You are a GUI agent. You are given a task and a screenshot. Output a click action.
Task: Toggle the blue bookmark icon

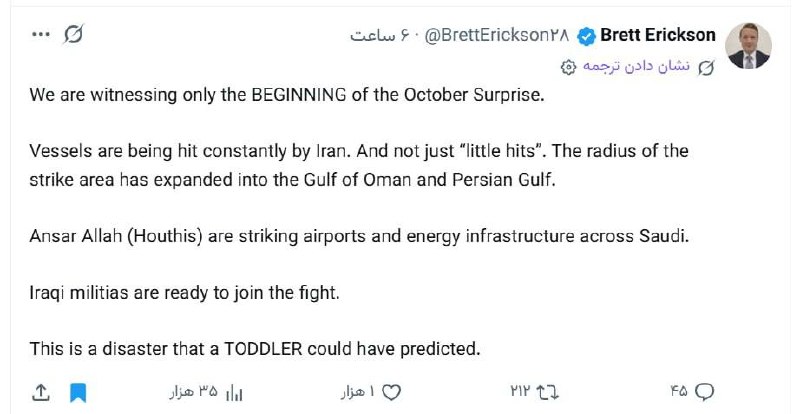tap(78, 393)
